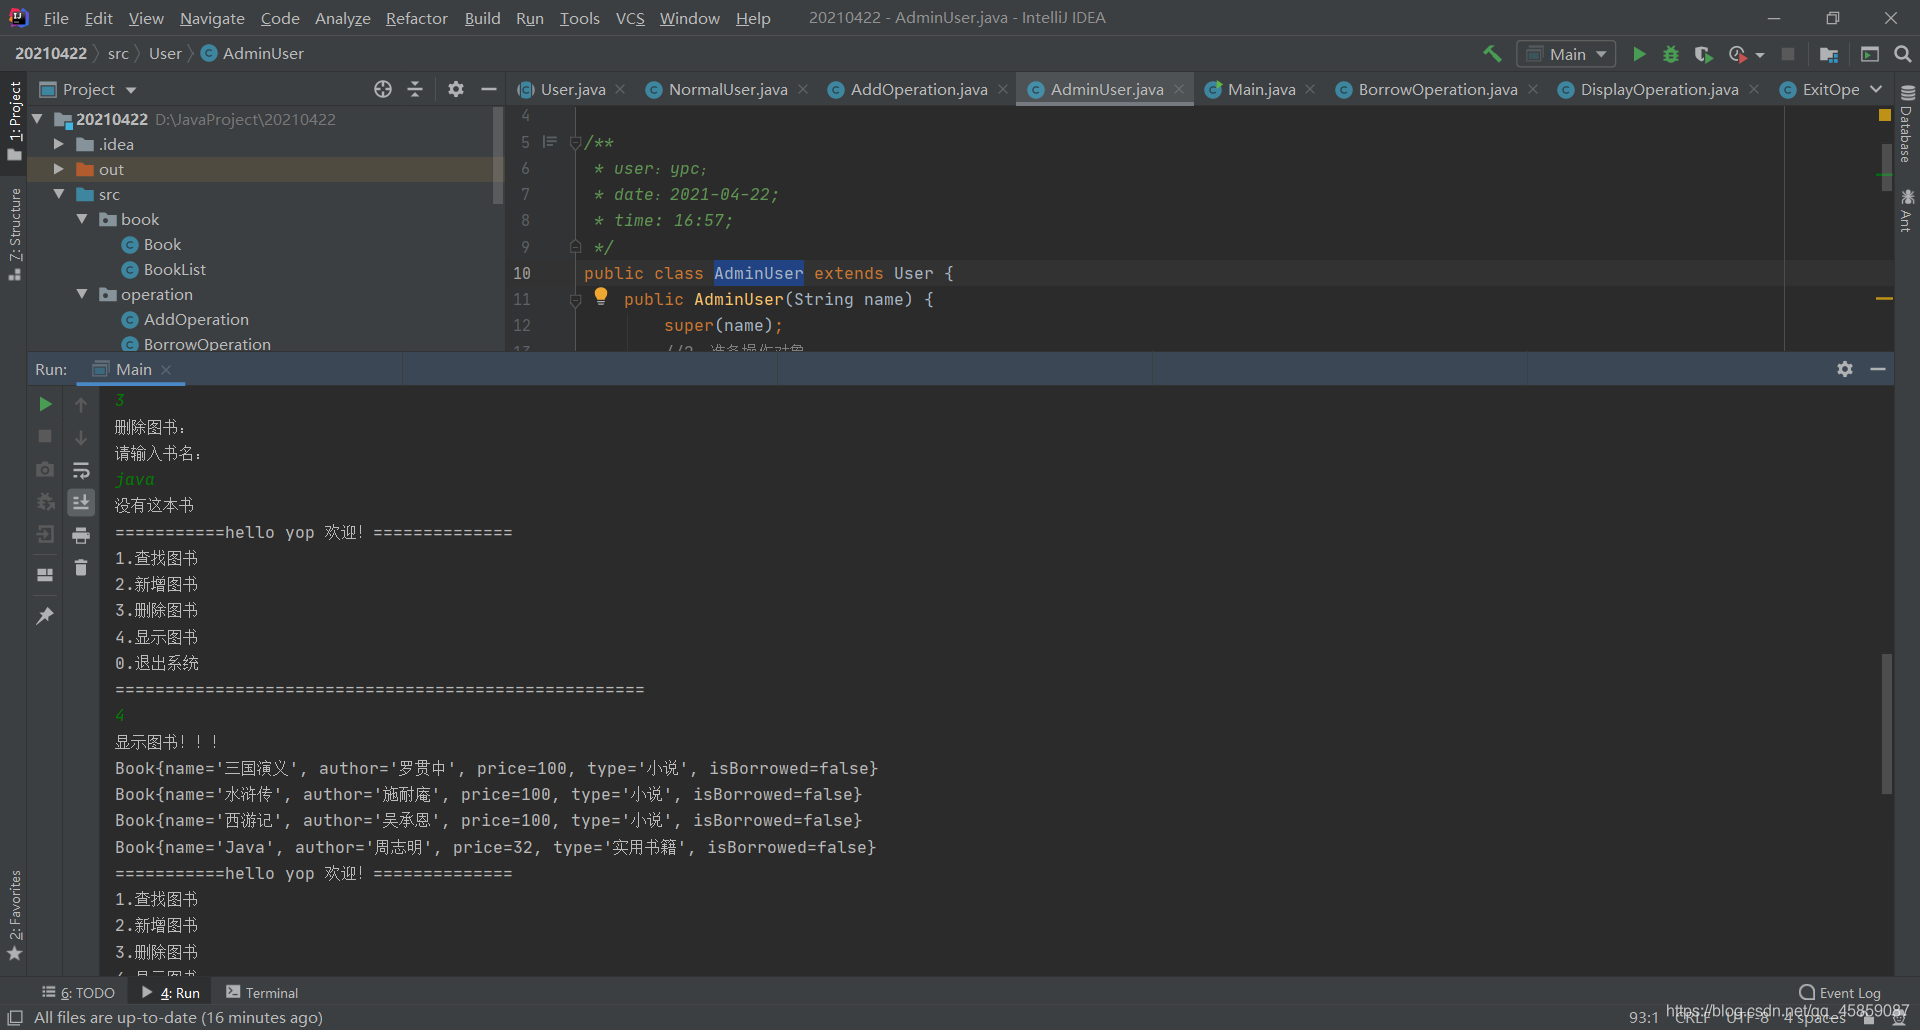Stop the process in the Run panel
This screenshot has height=1030, width=1920.
(45, 436)
